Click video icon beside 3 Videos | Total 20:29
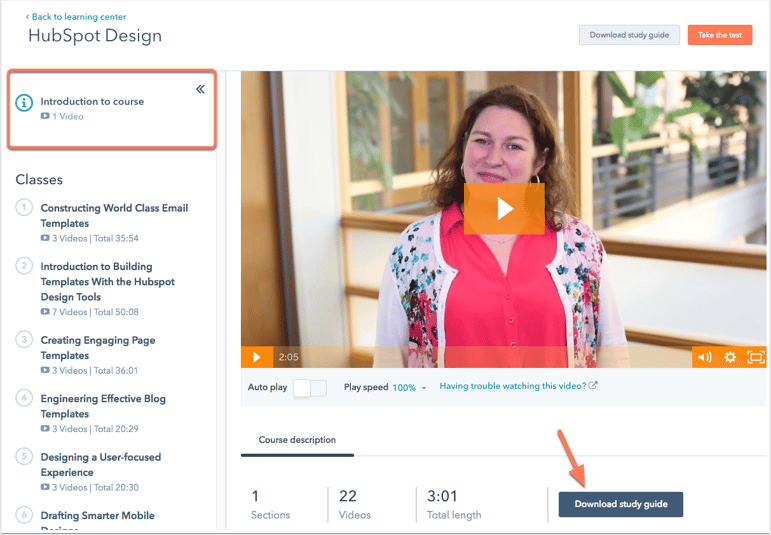Screen dimensions: 771x535 pos(45,428)
